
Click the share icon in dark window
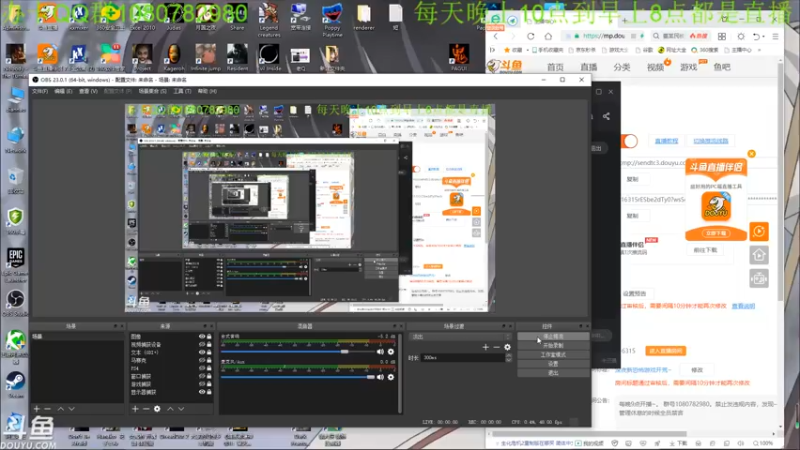tap(606, 116)
